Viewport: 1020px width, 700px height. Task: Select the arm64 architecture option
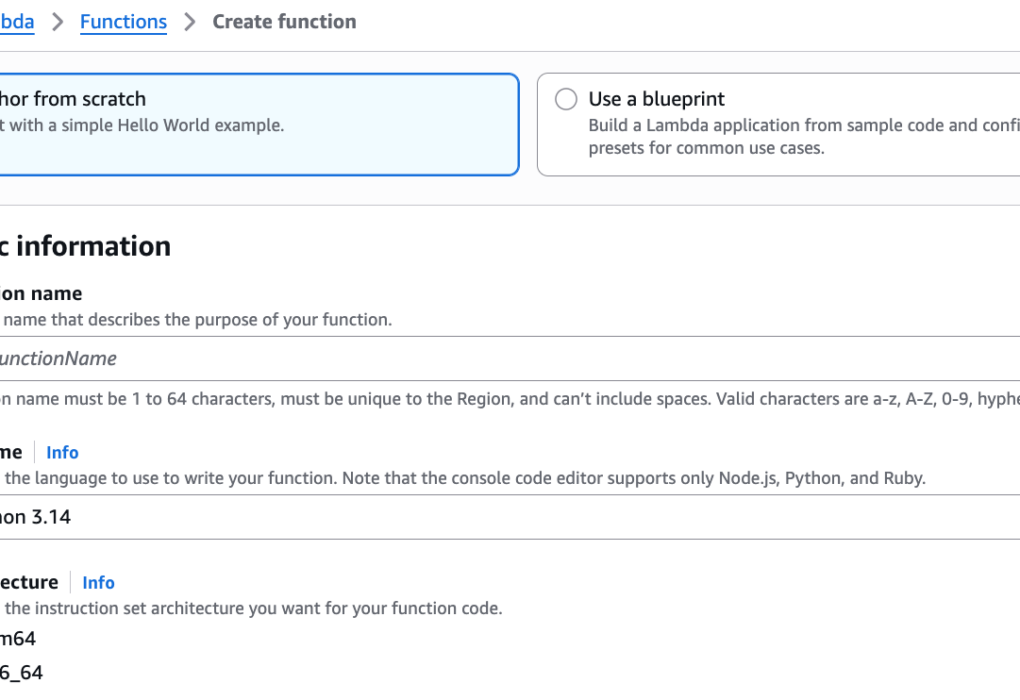18,638
